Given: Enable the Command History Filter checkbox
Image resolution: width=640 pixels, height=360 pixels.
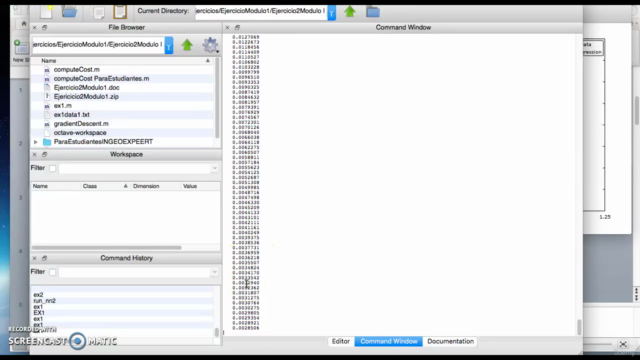Looking at the screenshot, I should pyautogui.click(x=52, y=272).
